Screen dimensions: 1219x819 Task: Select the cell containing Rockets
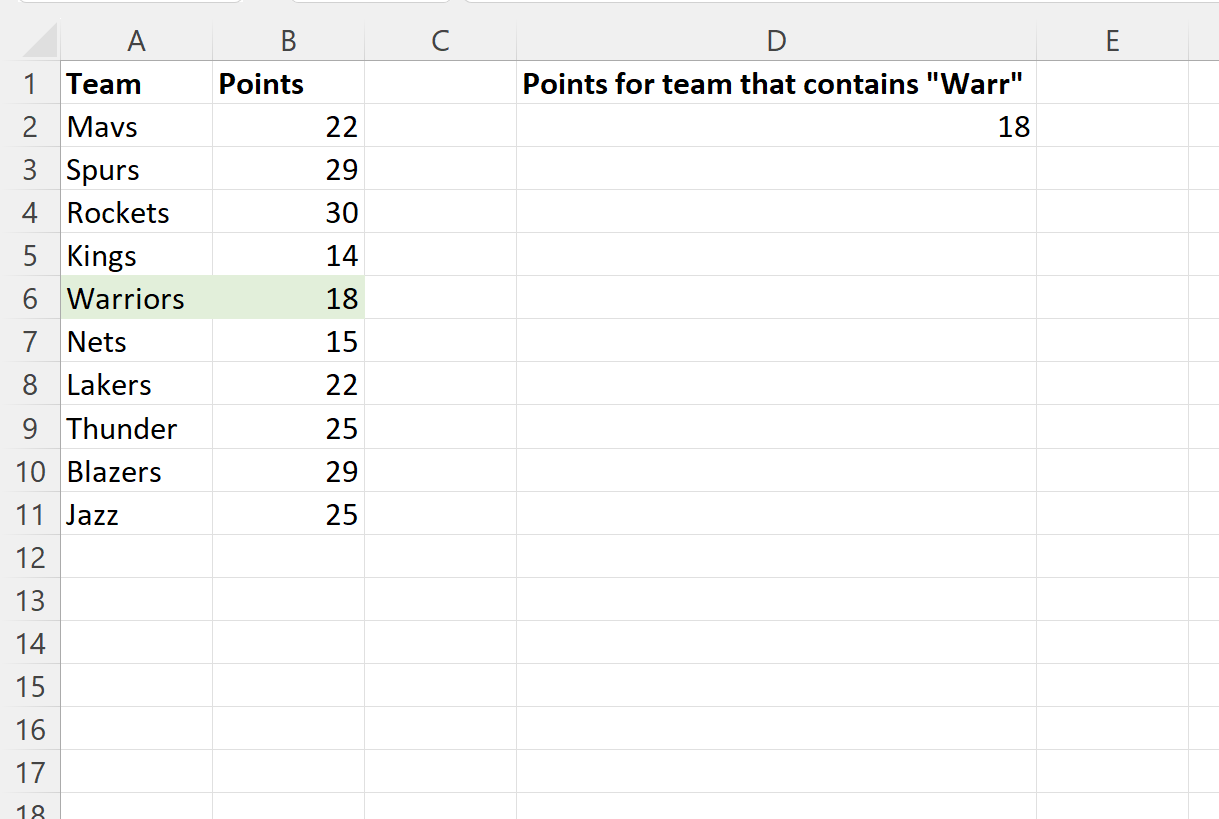click(136, 212)
